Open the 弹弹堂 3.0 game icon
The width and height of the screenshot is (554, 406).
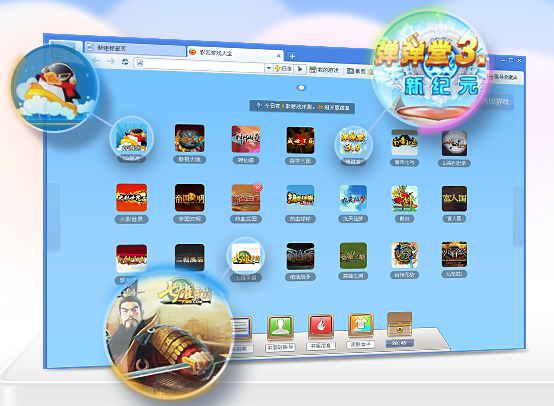(353, 142)
